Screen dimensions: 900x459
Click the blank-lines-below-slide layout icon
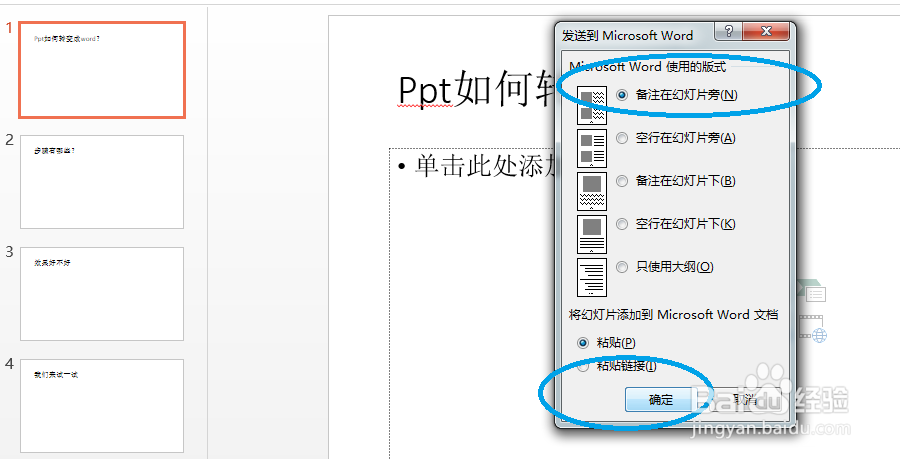point(592,234)
